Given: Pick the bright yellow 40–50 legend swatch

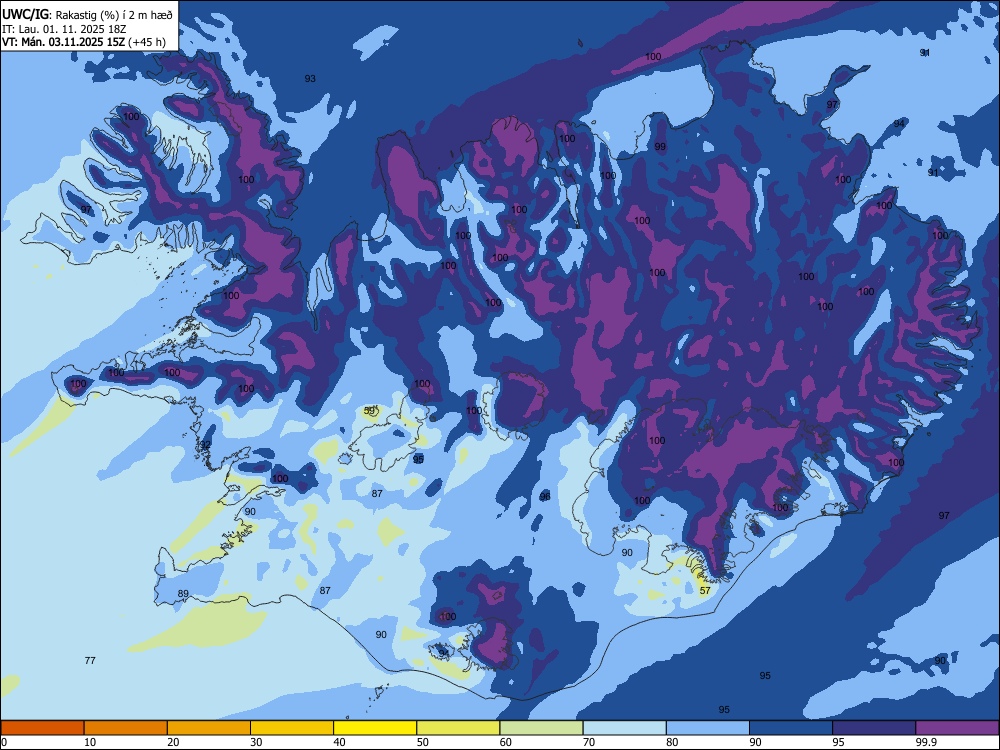Looking at the screenshot, I should click(375, 728).
